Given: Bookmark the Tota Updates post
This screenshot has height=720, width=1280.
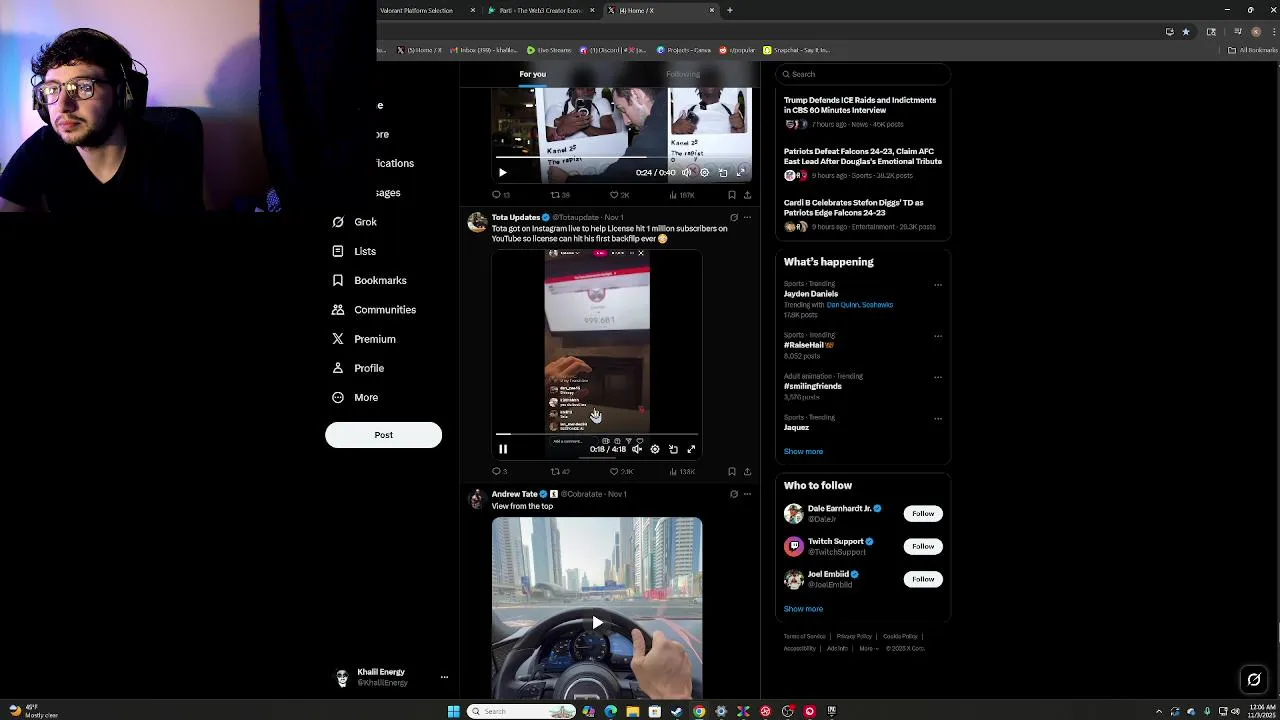Looking at the screenshot, I should pyautogui.click(x=732, y=472).
